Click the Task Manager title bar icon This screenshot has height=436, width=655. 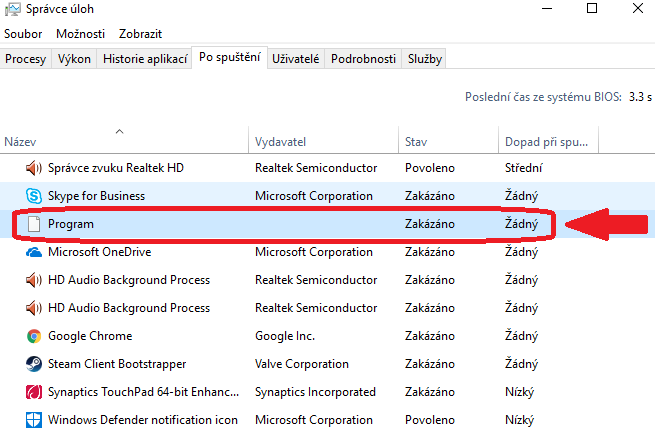click(x=13, y=9)
